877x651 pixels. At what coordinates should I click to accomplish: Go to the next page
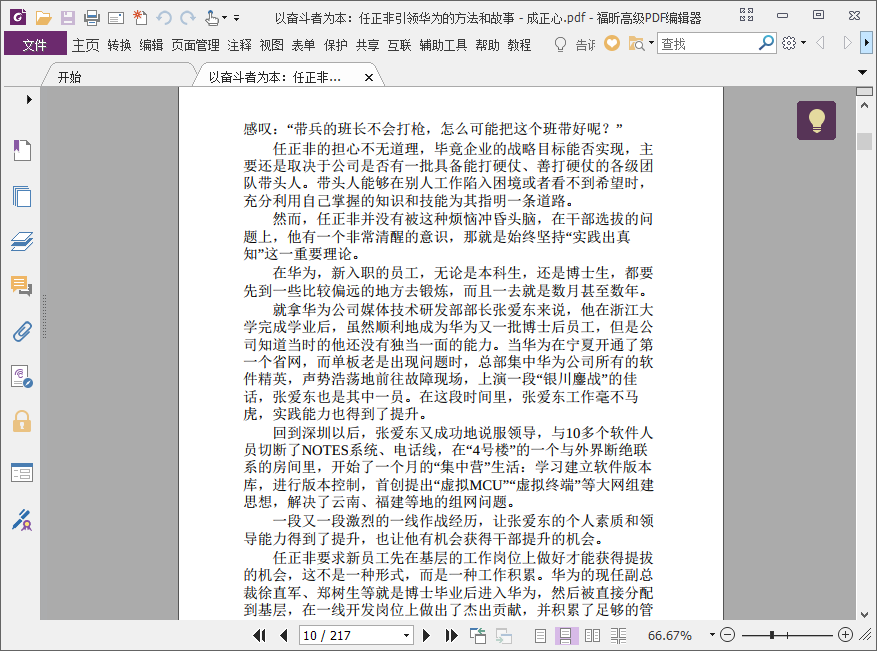click(x=426, y=635)
